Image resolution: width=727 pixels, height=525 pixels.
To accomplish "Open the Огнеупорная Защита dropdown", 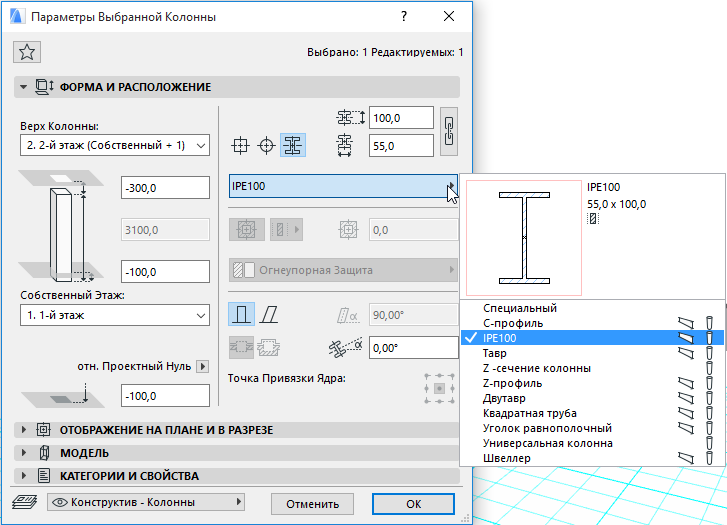I will pos(343,270).
